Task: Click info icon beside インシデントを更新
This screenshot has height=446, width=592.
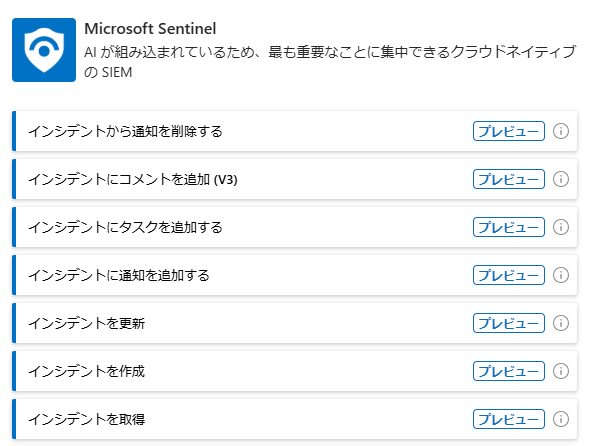Action: (x=561, y=323)
